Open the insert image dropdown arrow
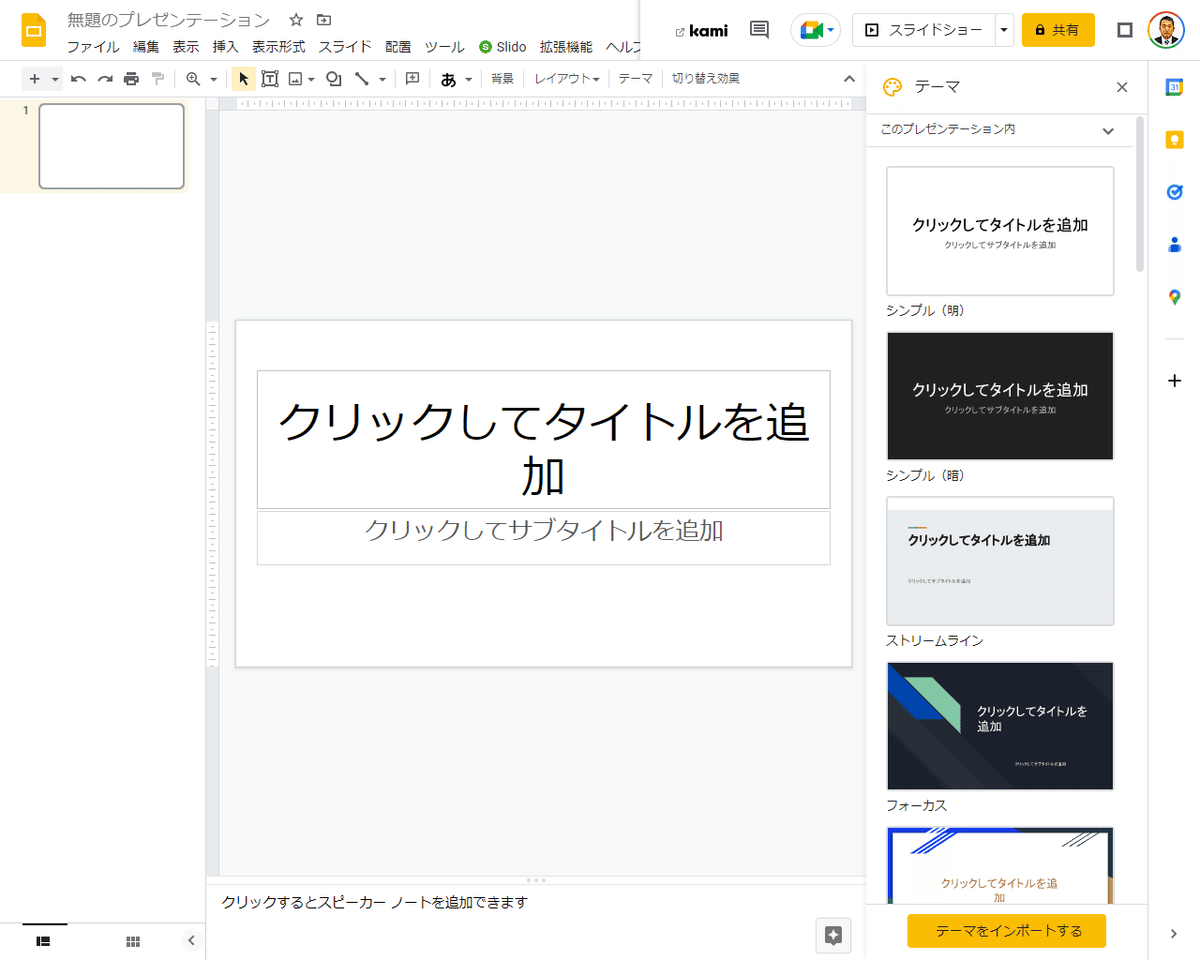 click(311, 79)
